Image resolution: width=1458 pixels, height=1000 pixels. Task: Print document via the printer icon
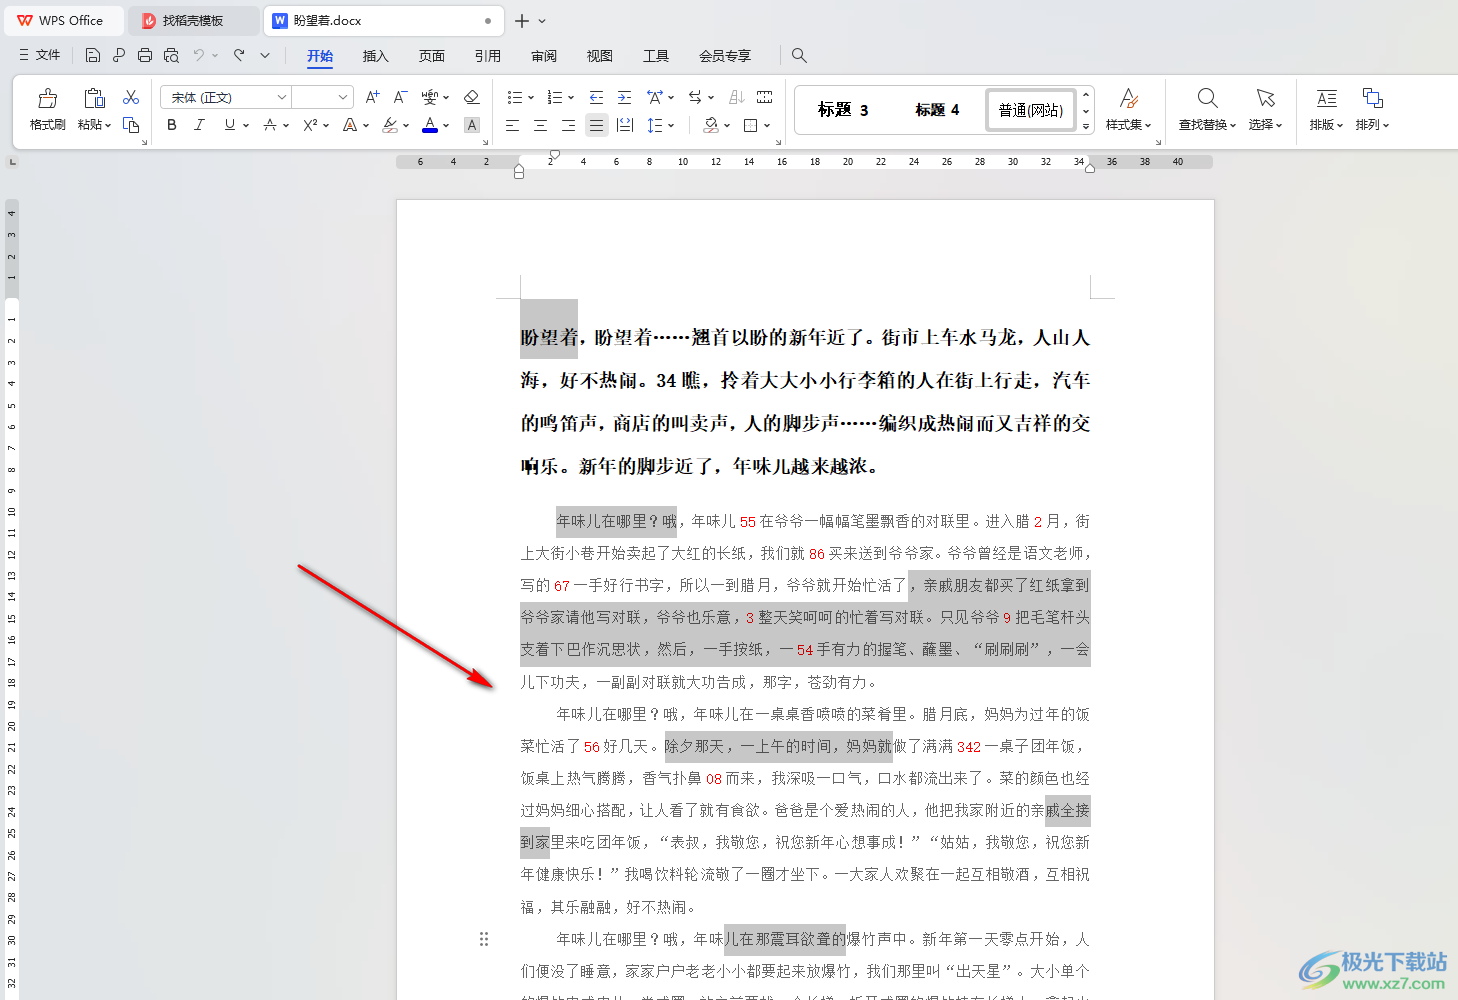(145, 55)
